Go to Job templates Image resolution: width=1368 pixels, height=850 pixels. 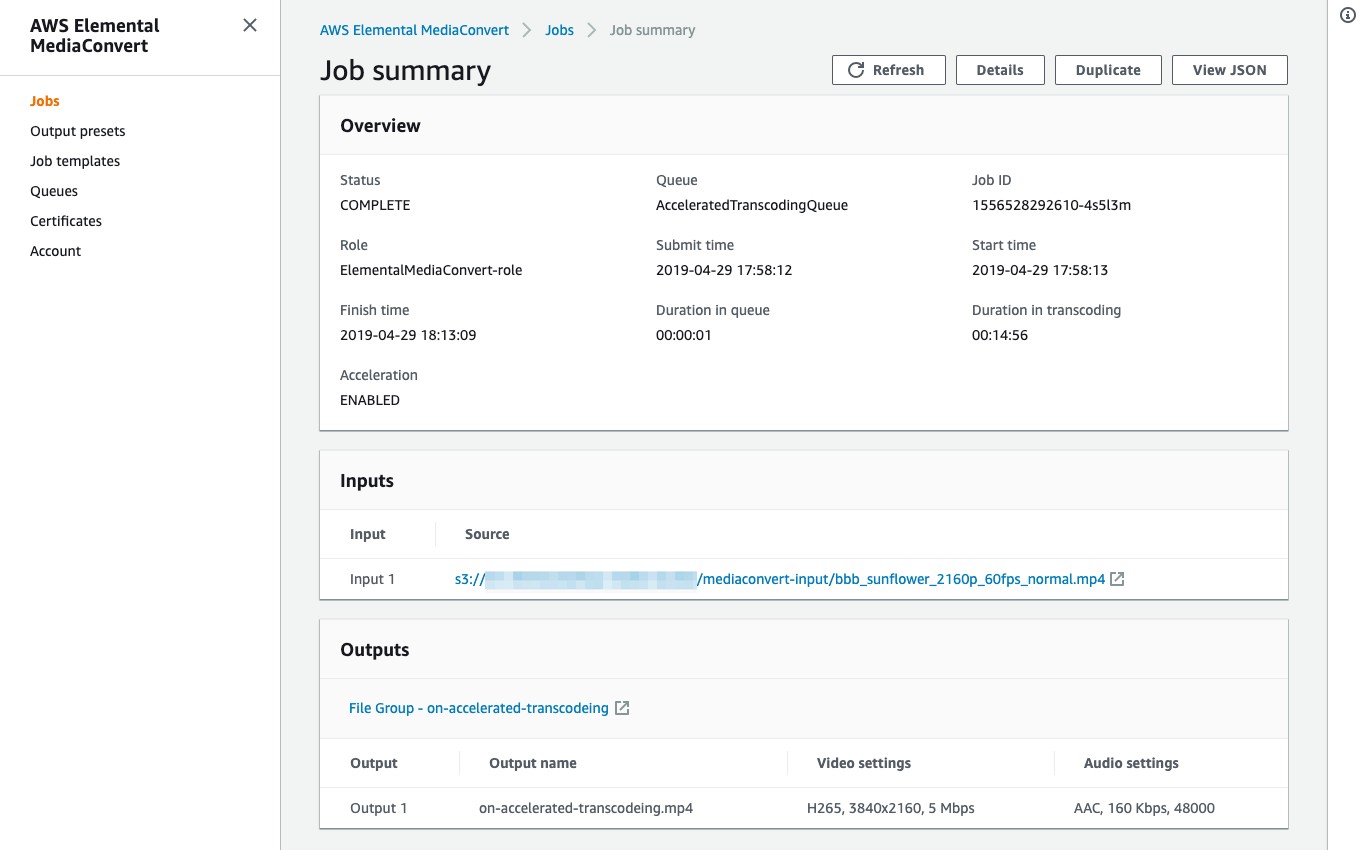pos(75,161)
